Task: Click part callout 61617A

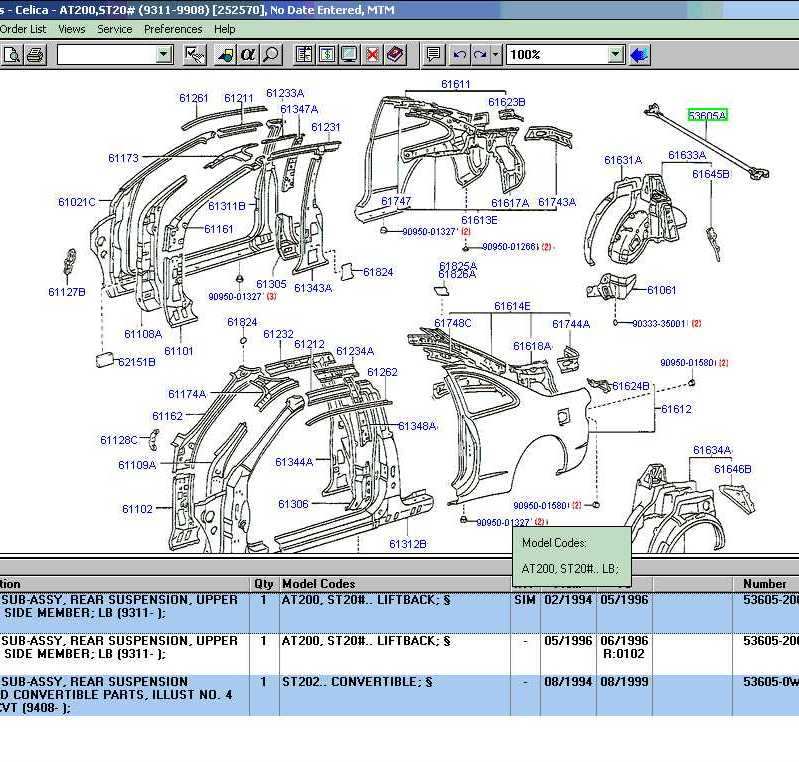Action: (510, 203)
